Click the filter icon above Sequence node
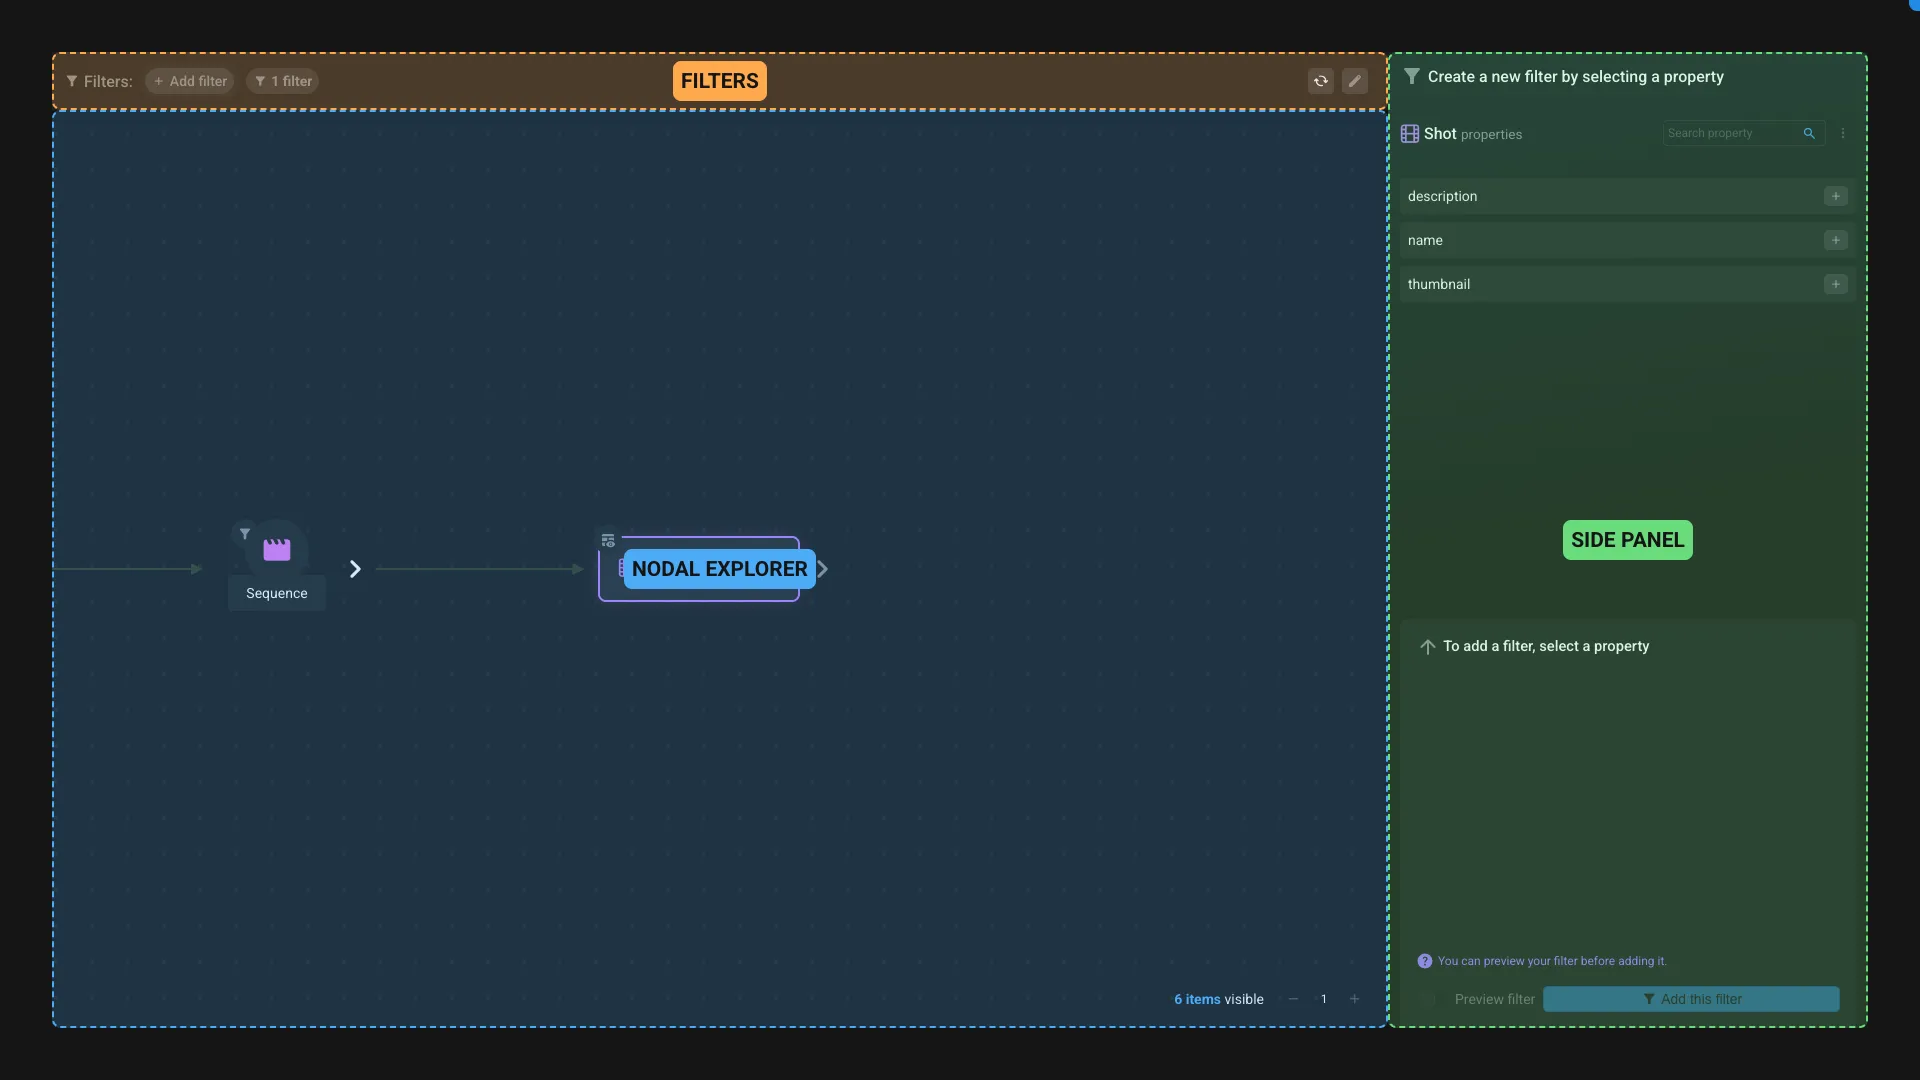This screenshot has width=1920, height=1080. click(245, 534)
